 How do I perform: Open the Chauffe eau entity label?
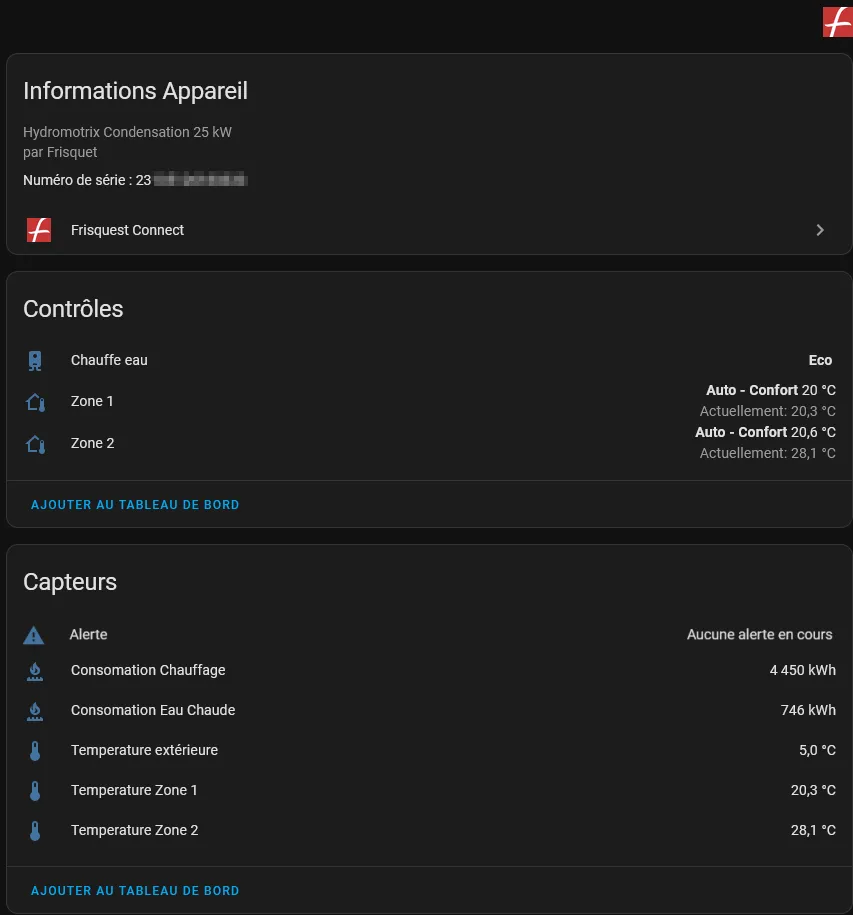(109, 360)
